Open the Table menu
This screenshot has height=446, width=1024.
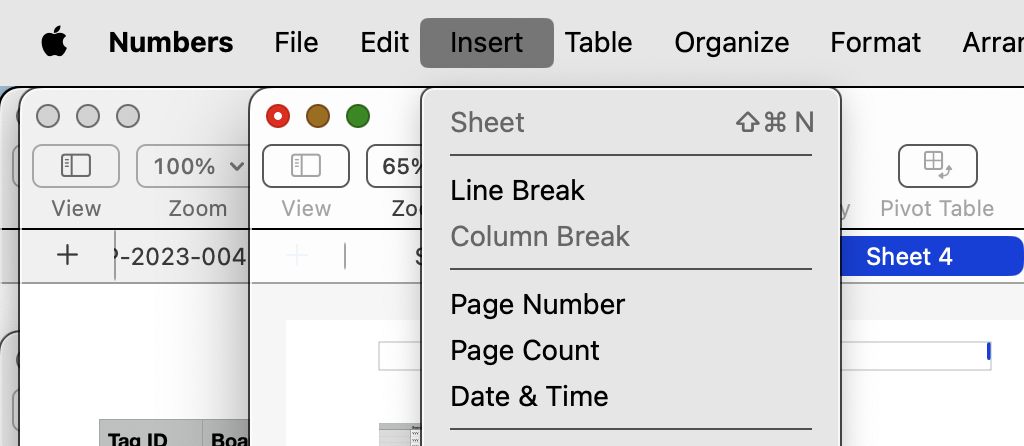(598, 43)
